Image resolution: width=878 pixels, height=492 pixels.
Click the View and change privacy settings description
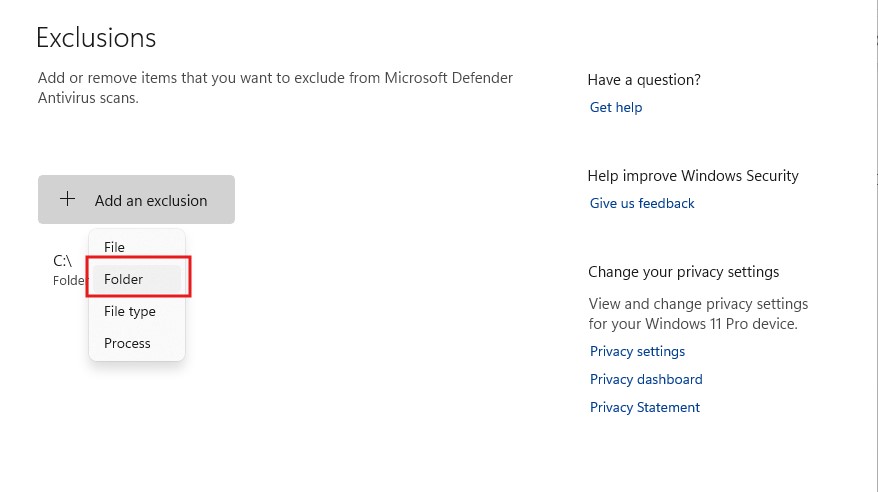pos(698,314)
